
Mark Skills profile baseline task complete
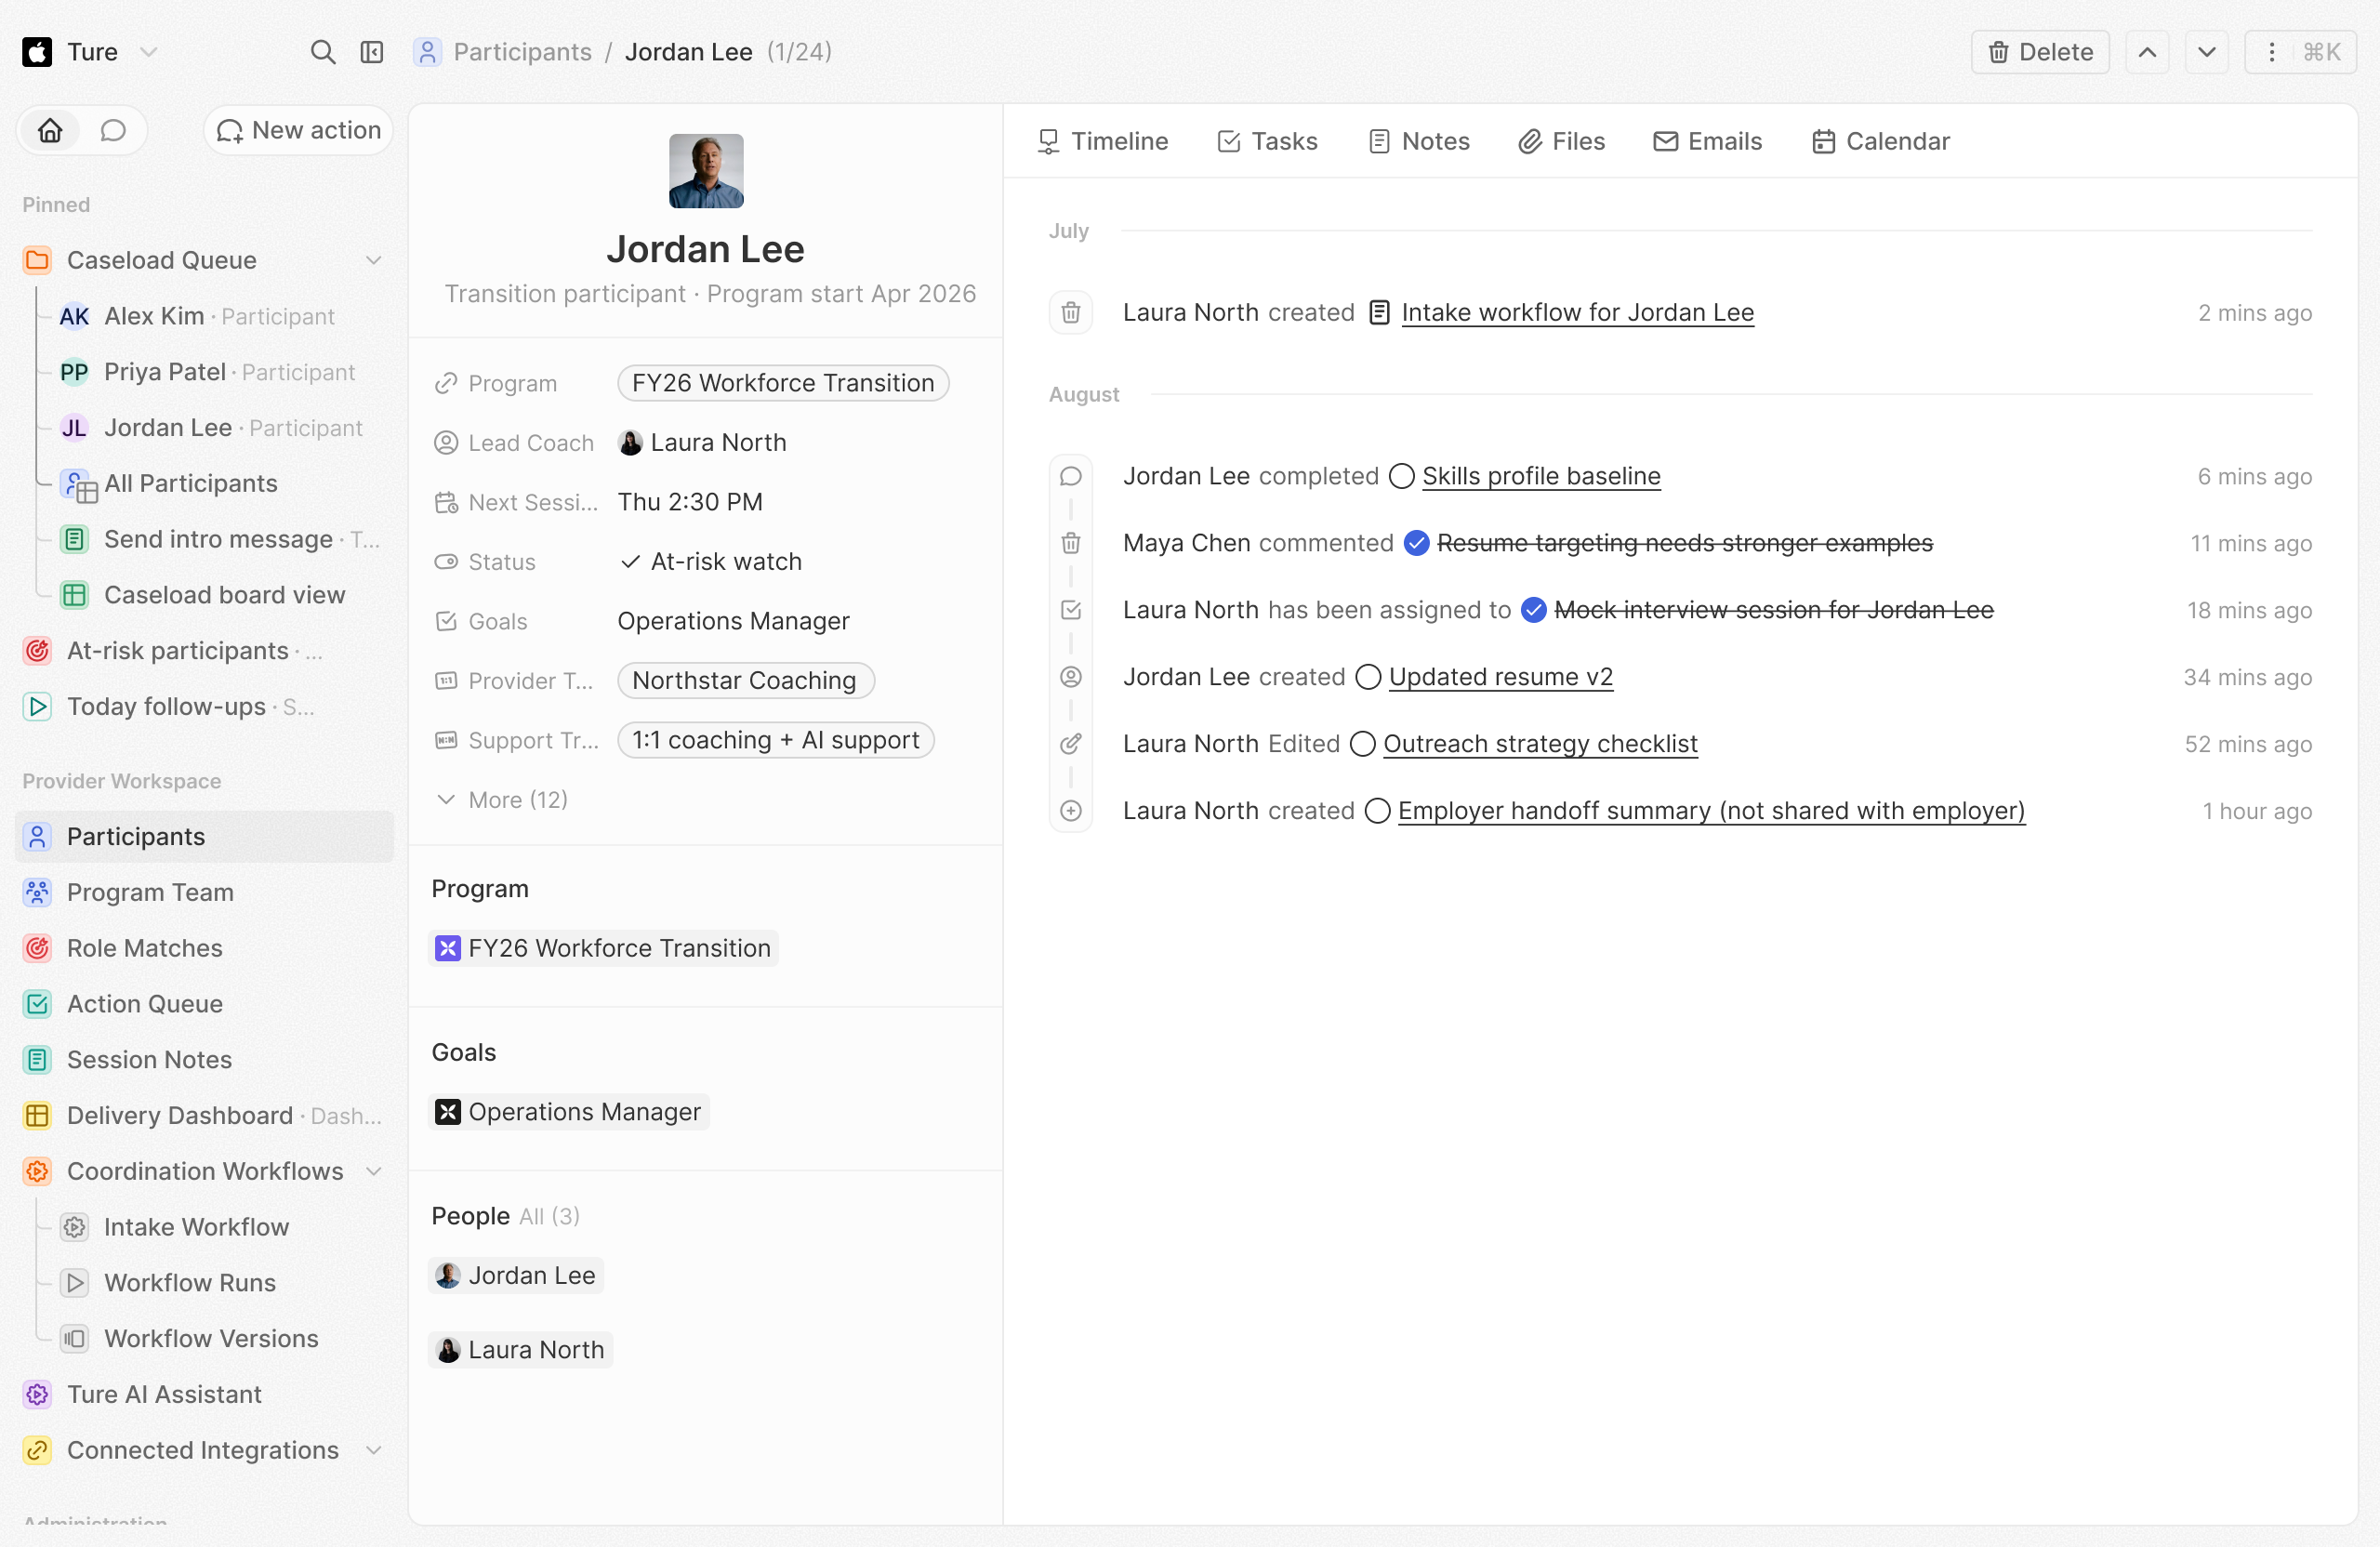(x=1402, y=476)
